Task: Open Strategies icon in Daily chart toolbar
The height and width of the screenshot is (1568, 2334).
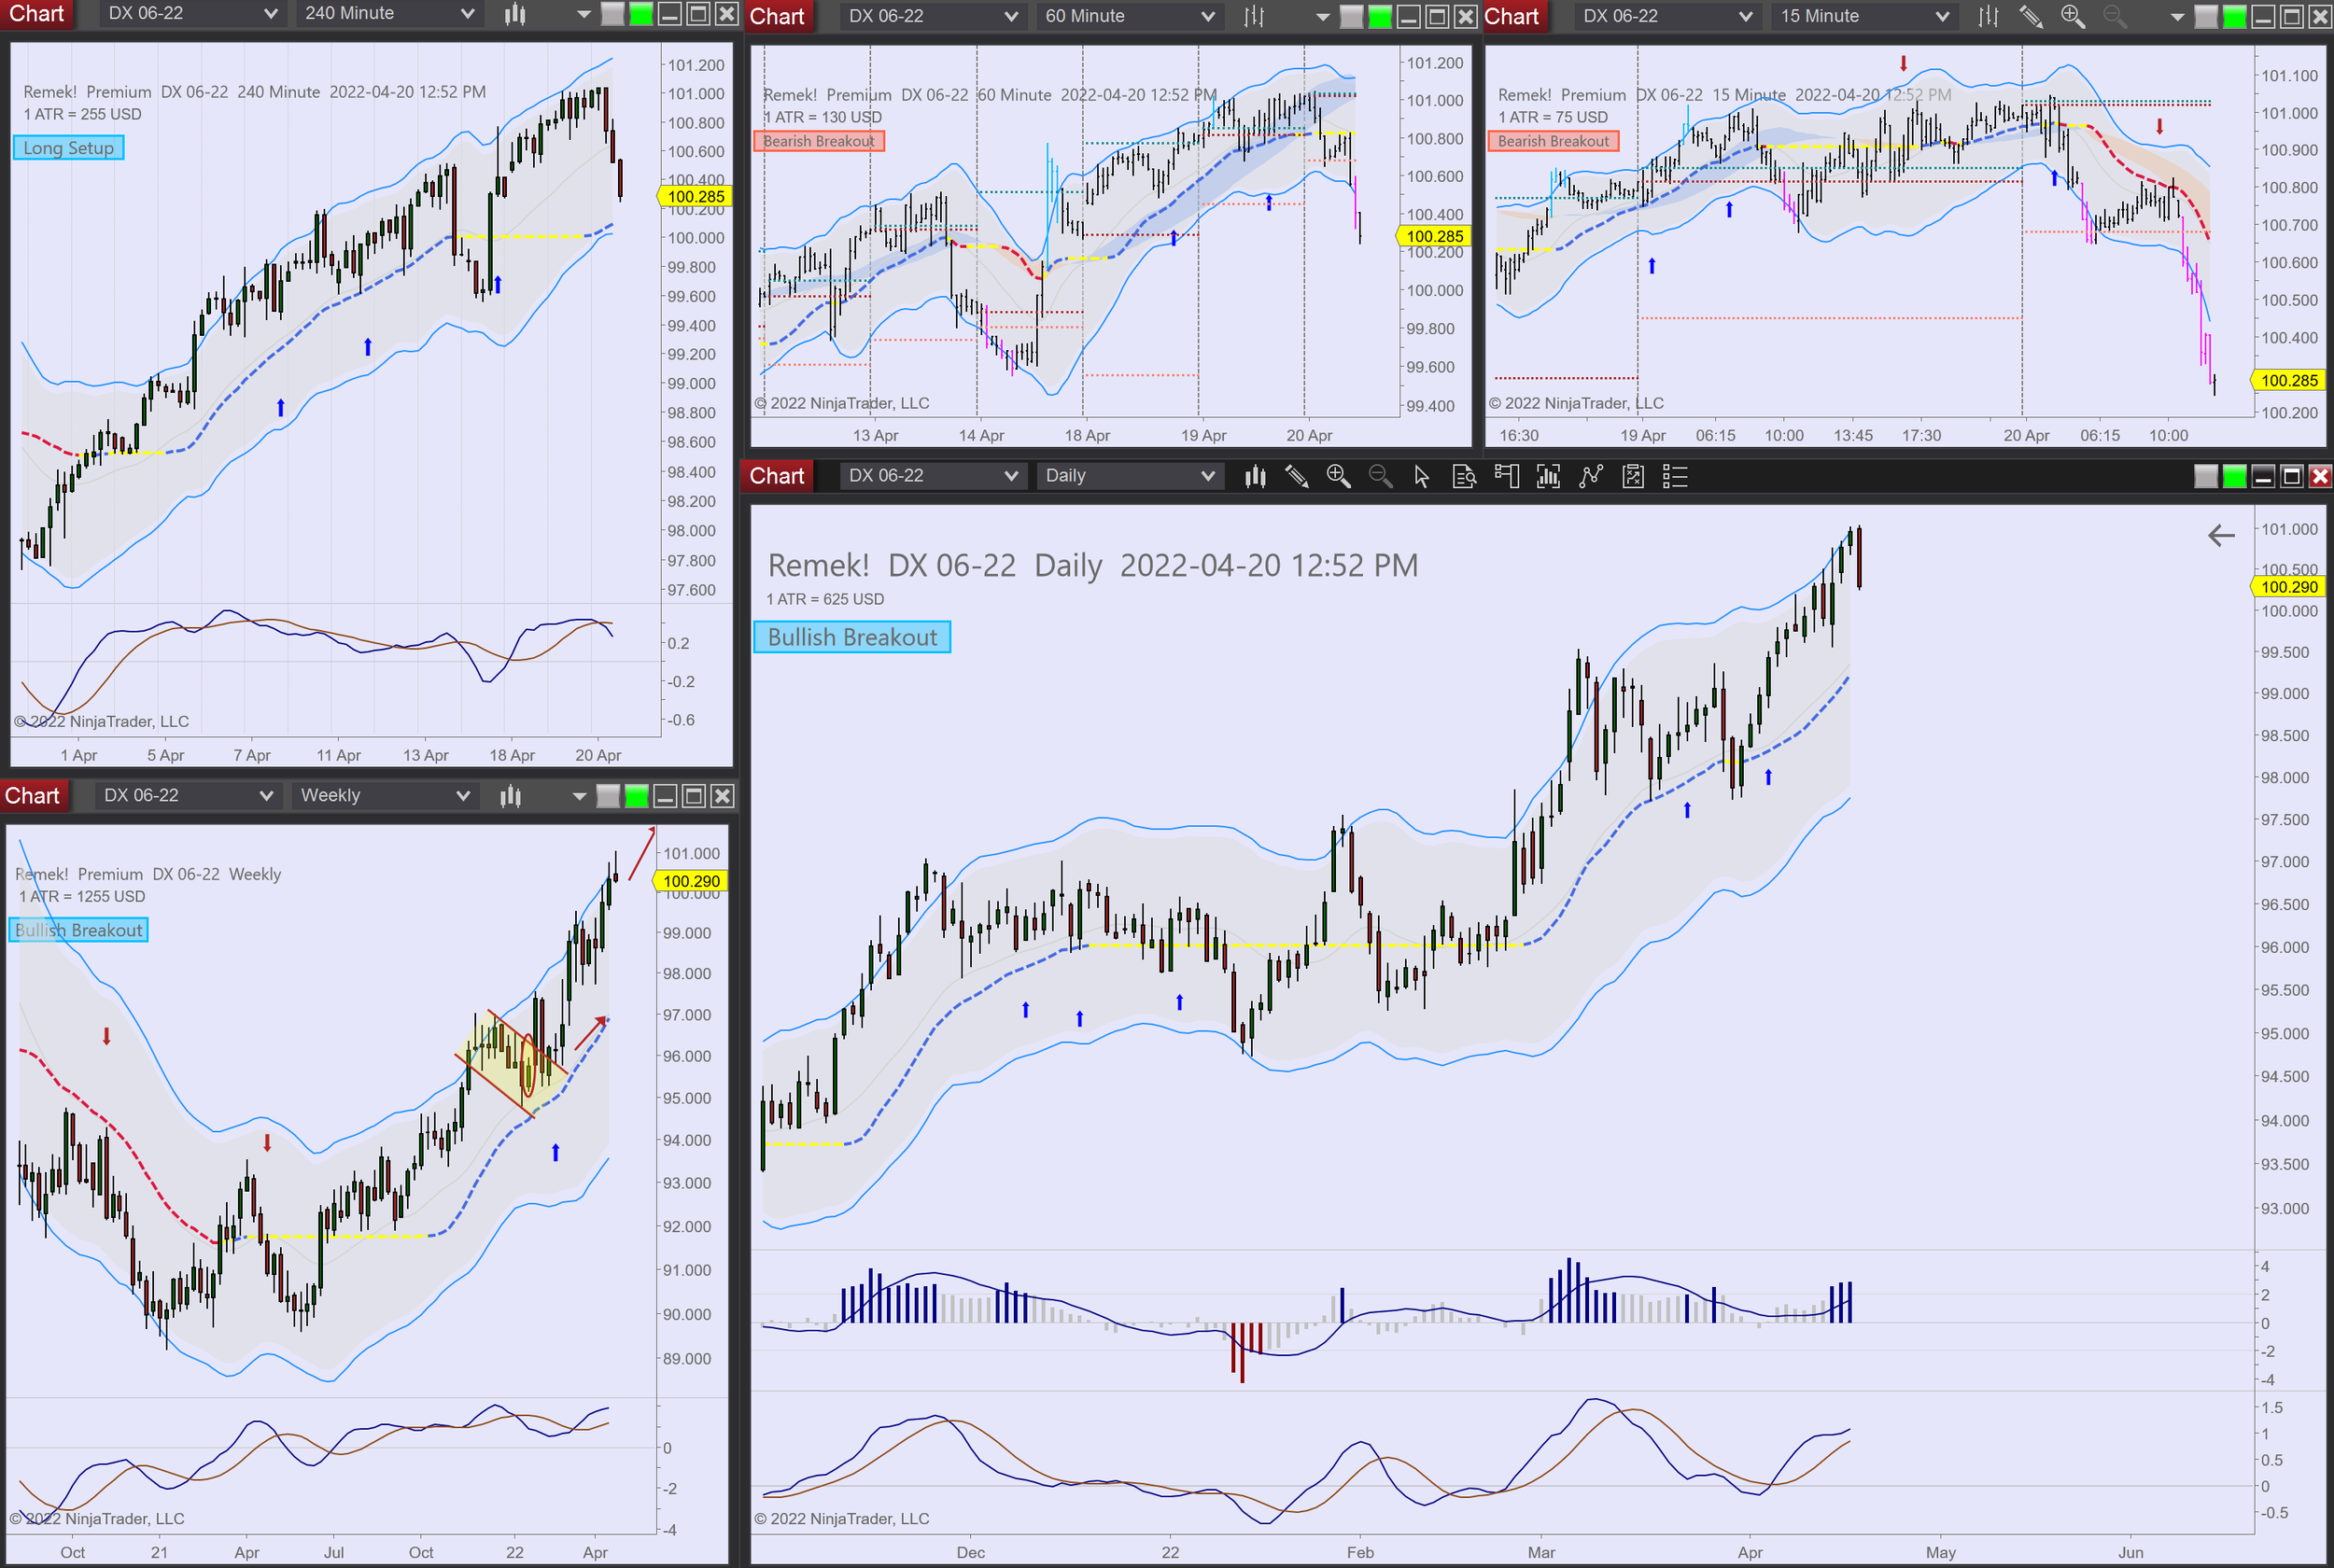Action: [1591, 477]
